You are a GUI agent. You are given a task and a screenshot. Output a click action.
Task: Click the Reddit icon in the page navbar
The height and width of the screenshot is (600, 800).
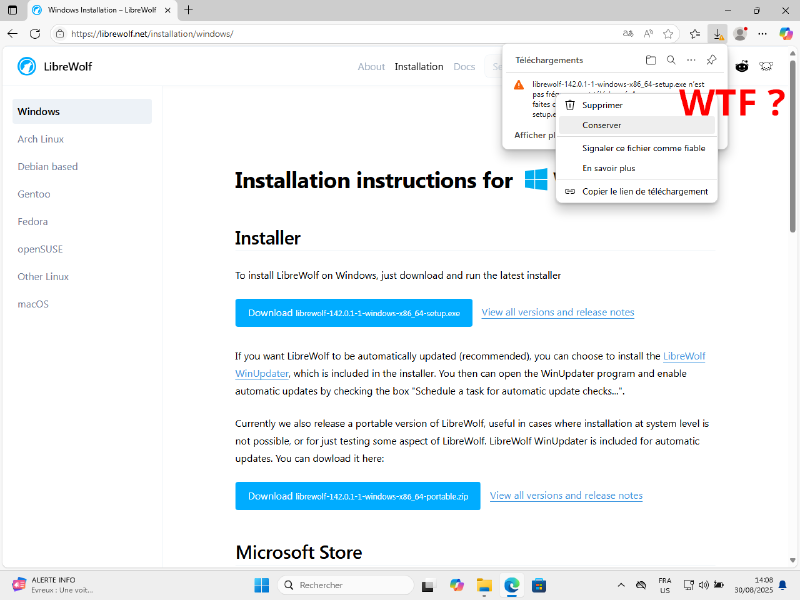point(742,66)
